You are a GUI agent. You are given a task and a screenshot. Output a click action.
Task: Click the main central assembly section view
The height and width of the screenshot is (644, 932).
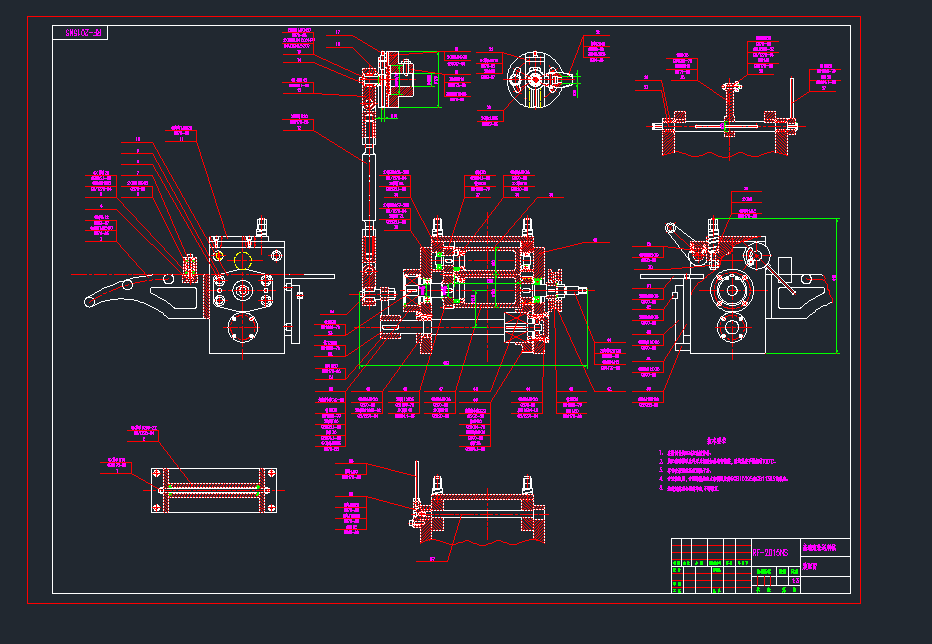pos(480,290)
